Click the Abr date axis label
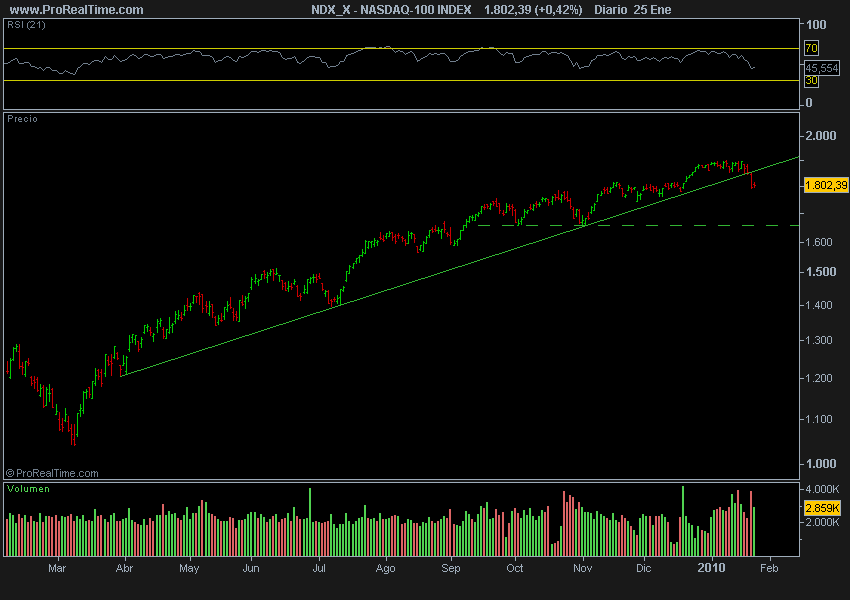The height and width of the screenshot is (600, 850). point(124,568)
